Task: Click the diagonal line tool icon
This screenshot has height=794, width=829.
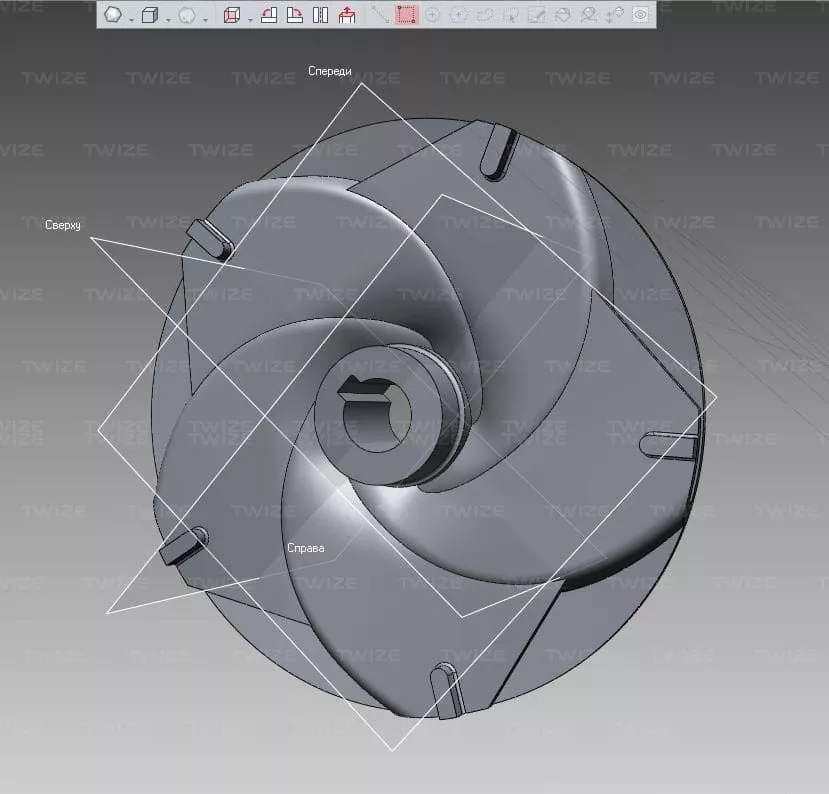Action: [x=380, y=15]
